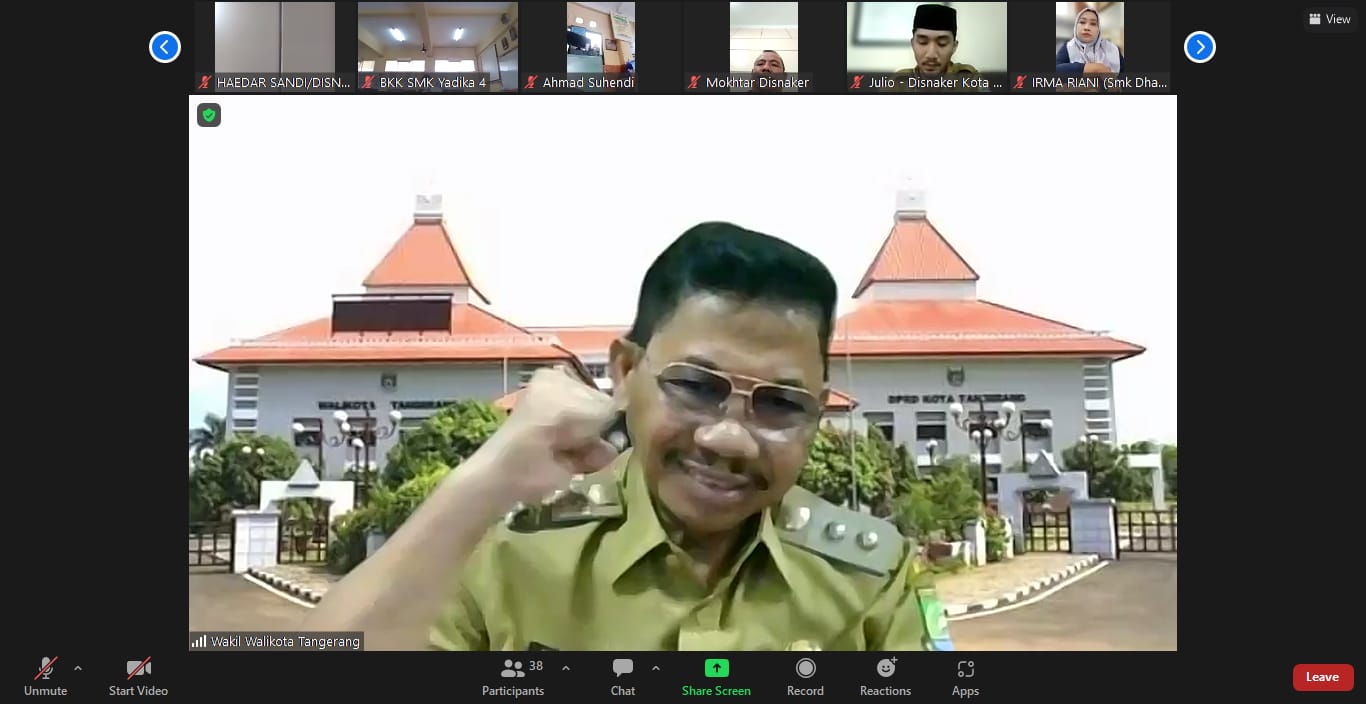Unmute the microphone

(x=45, y=676)
